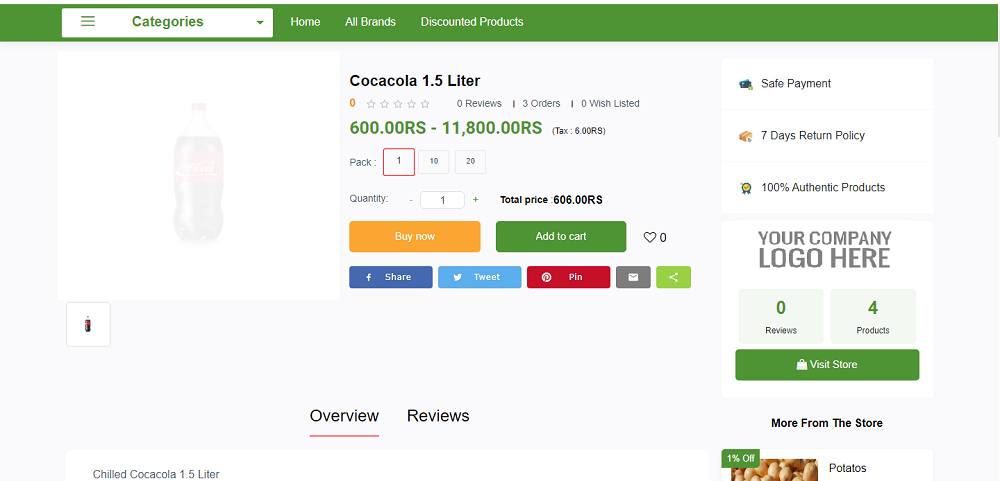Click the More From The Store heading
The height and width of the screenshot is (481, 1000).
pyautogui.click(x=827, y=423)
